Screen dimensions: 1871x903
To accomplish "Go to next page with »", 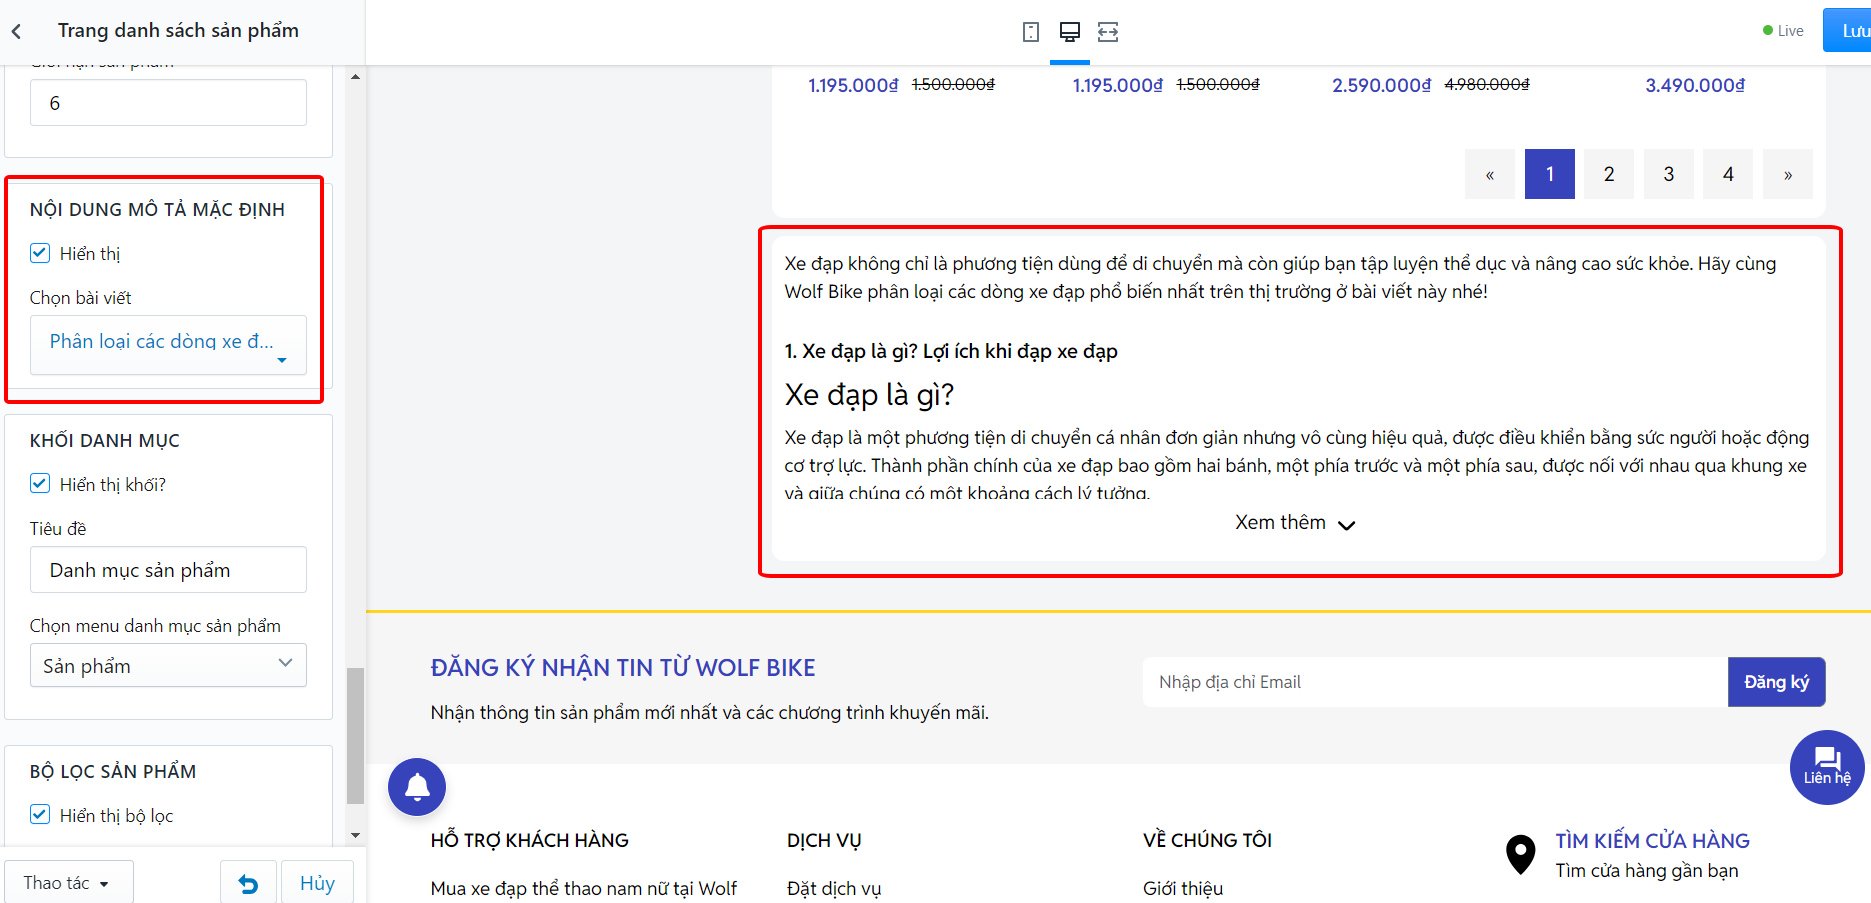I will click(x=1788, y=174).
